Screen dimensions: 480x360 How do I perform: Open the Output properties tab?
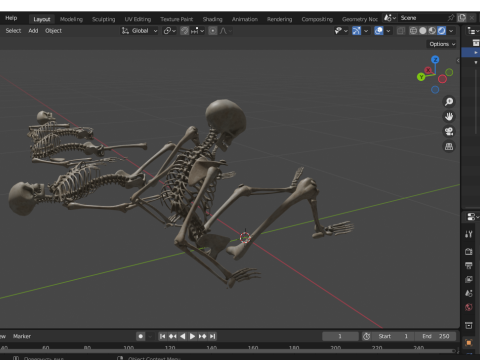(469, 265)
